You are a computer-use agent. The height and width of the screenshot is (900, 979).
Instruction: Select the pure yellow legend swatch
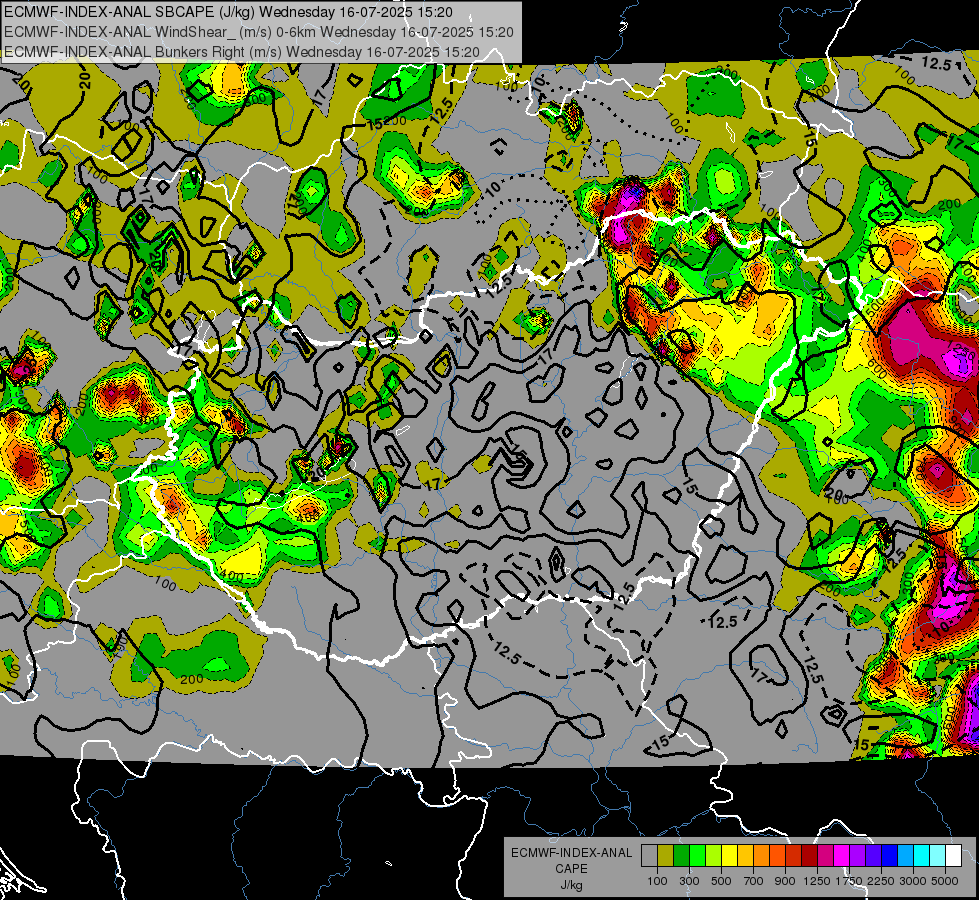(x=729, y=855)
